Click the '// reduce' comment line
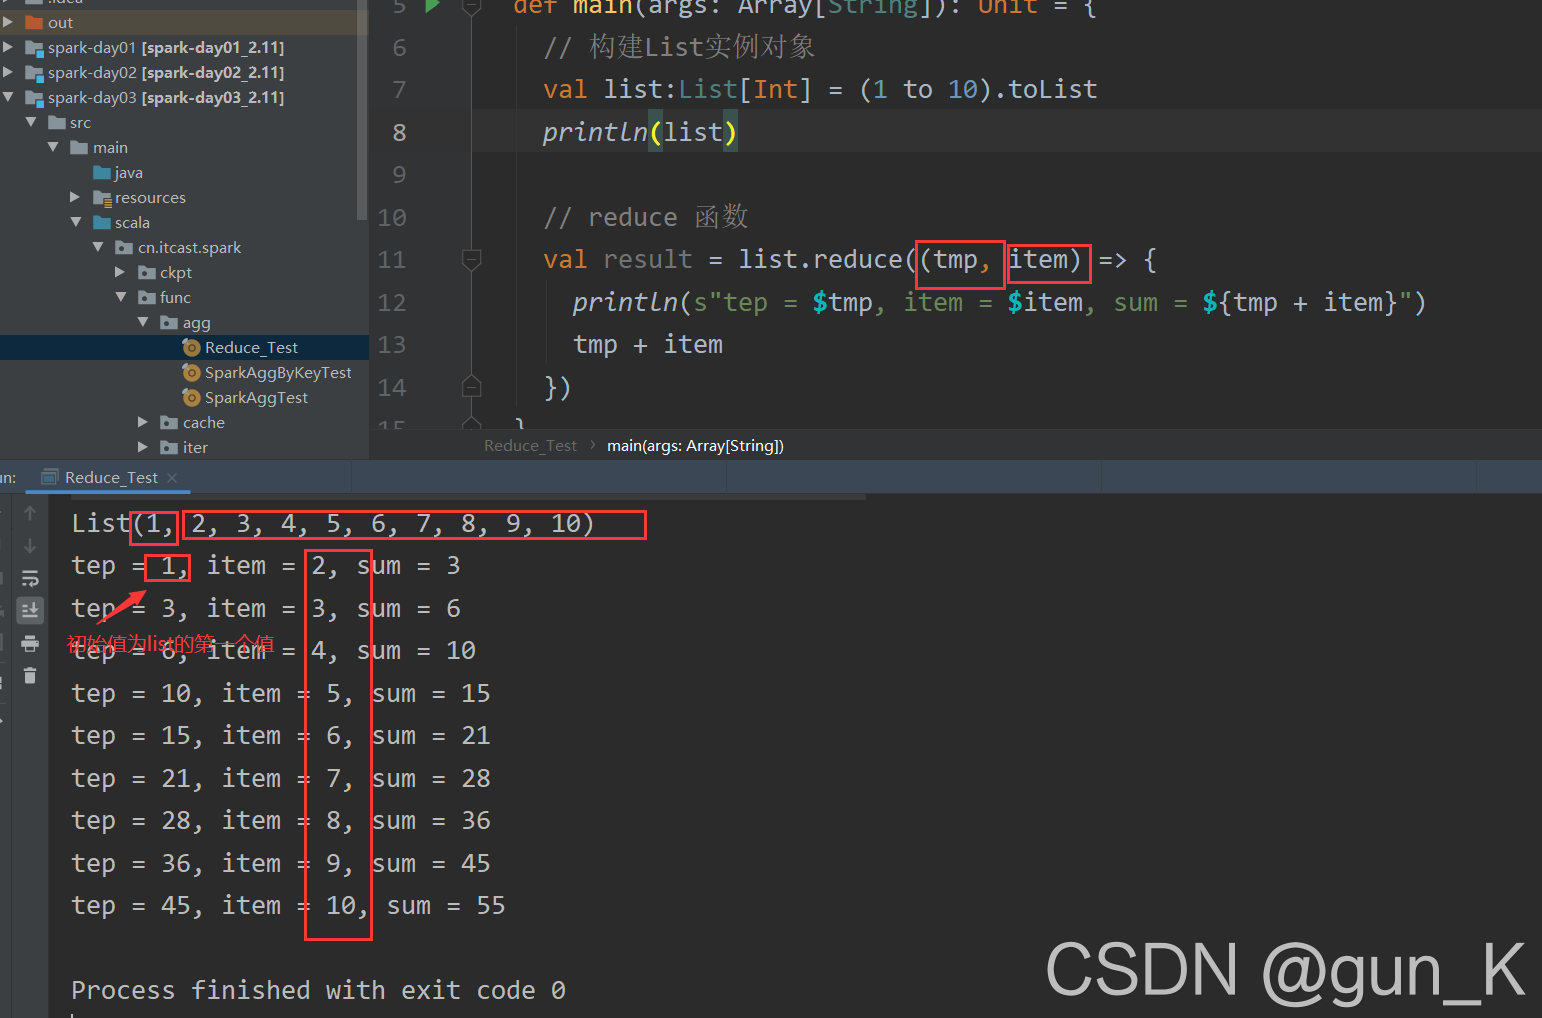 pyautogui.click(x=645, y=217)
